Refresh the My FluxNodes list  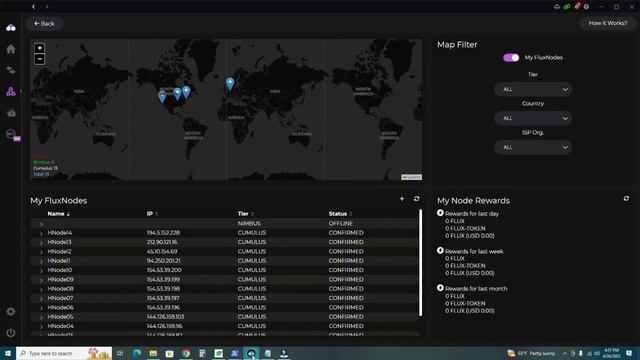(416, 199)
